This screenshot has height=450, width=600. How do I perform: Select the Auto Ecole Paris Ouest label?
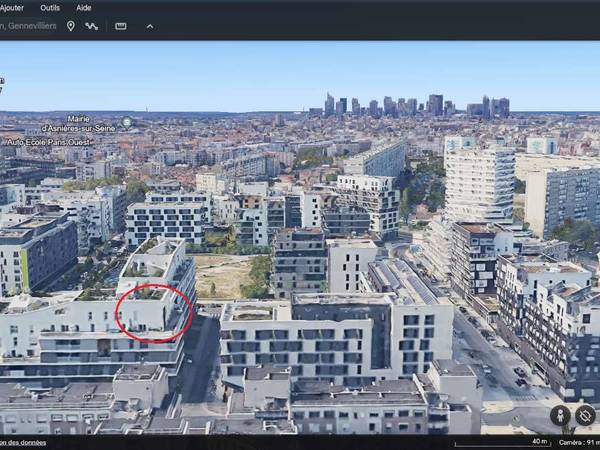[49, 142]
